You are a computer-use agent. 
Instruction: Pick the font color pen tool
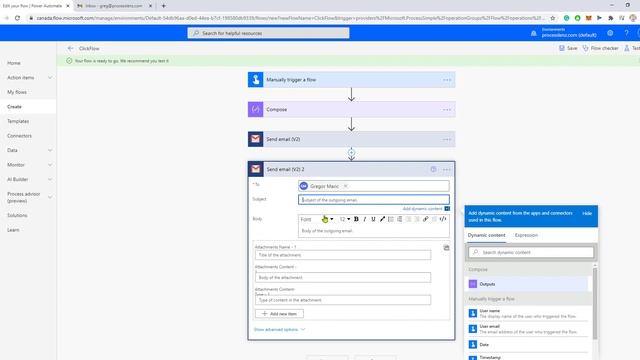pos(382,219)
